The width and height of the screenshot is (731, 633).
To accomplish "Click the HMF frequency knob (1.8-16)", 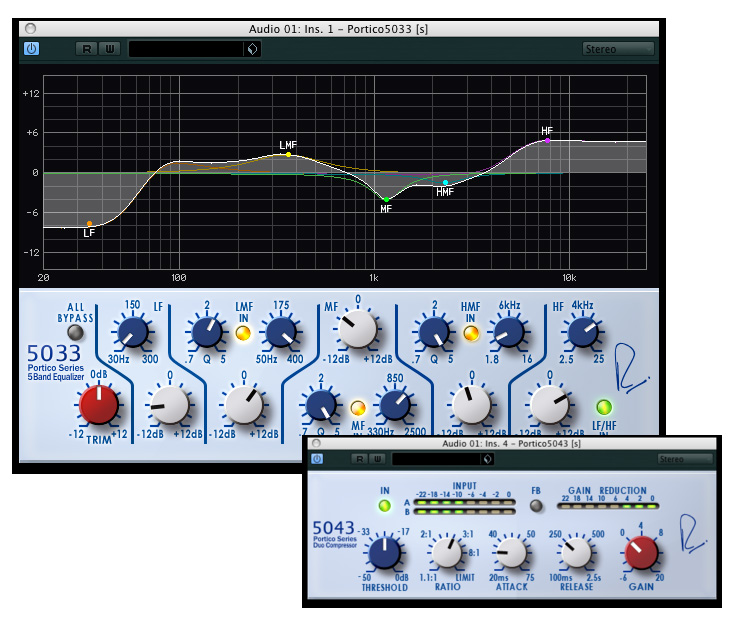I will coord(509,332).
